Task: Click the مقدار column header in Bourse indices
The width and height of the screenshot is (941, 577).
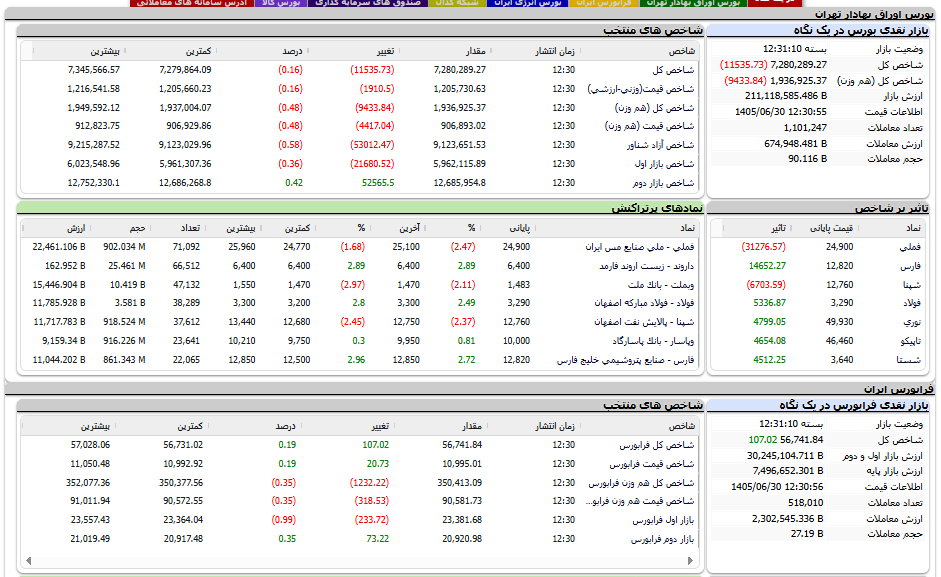Action: tap(475, 51)
